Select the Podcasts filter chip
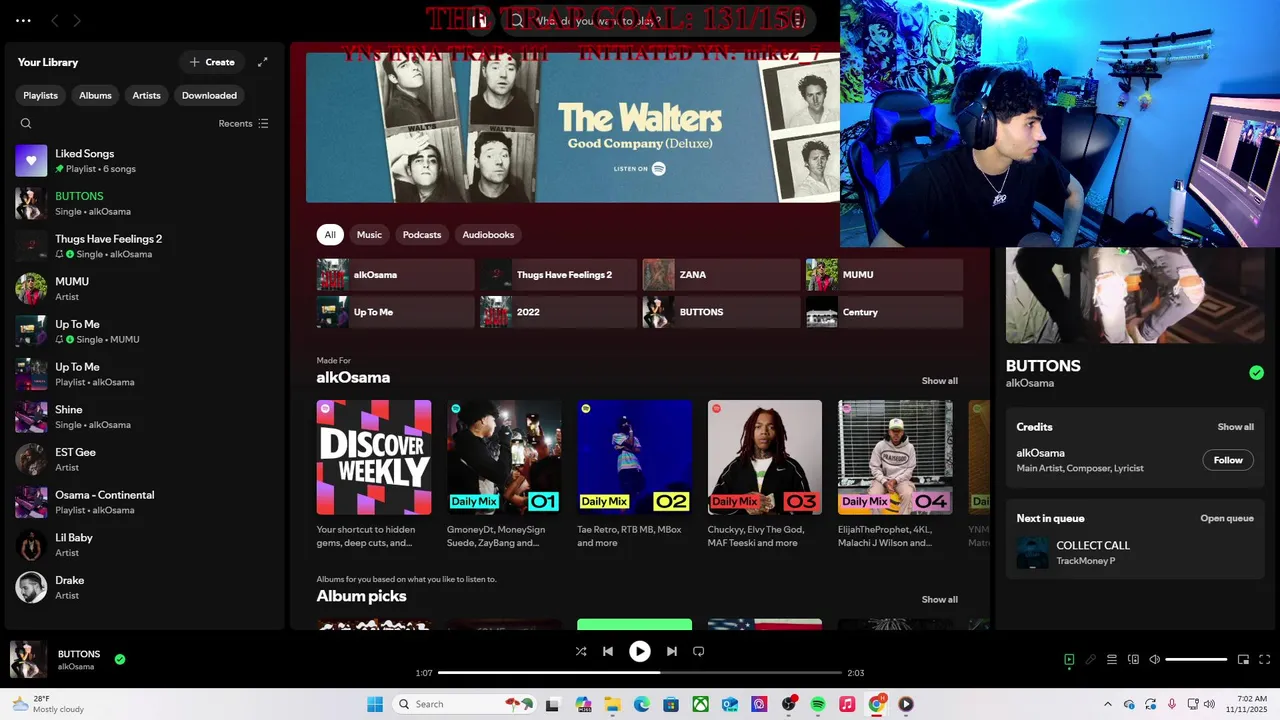1280x720 pixels. pyautogui.click(x=422, y=234)
